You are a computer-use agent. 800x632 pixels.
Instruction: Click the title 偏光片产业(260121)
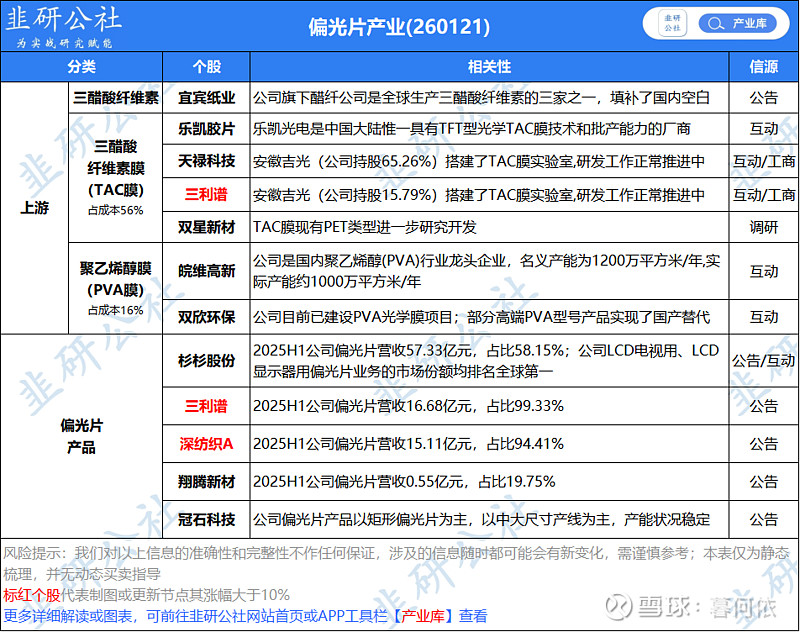click(399, 24)
